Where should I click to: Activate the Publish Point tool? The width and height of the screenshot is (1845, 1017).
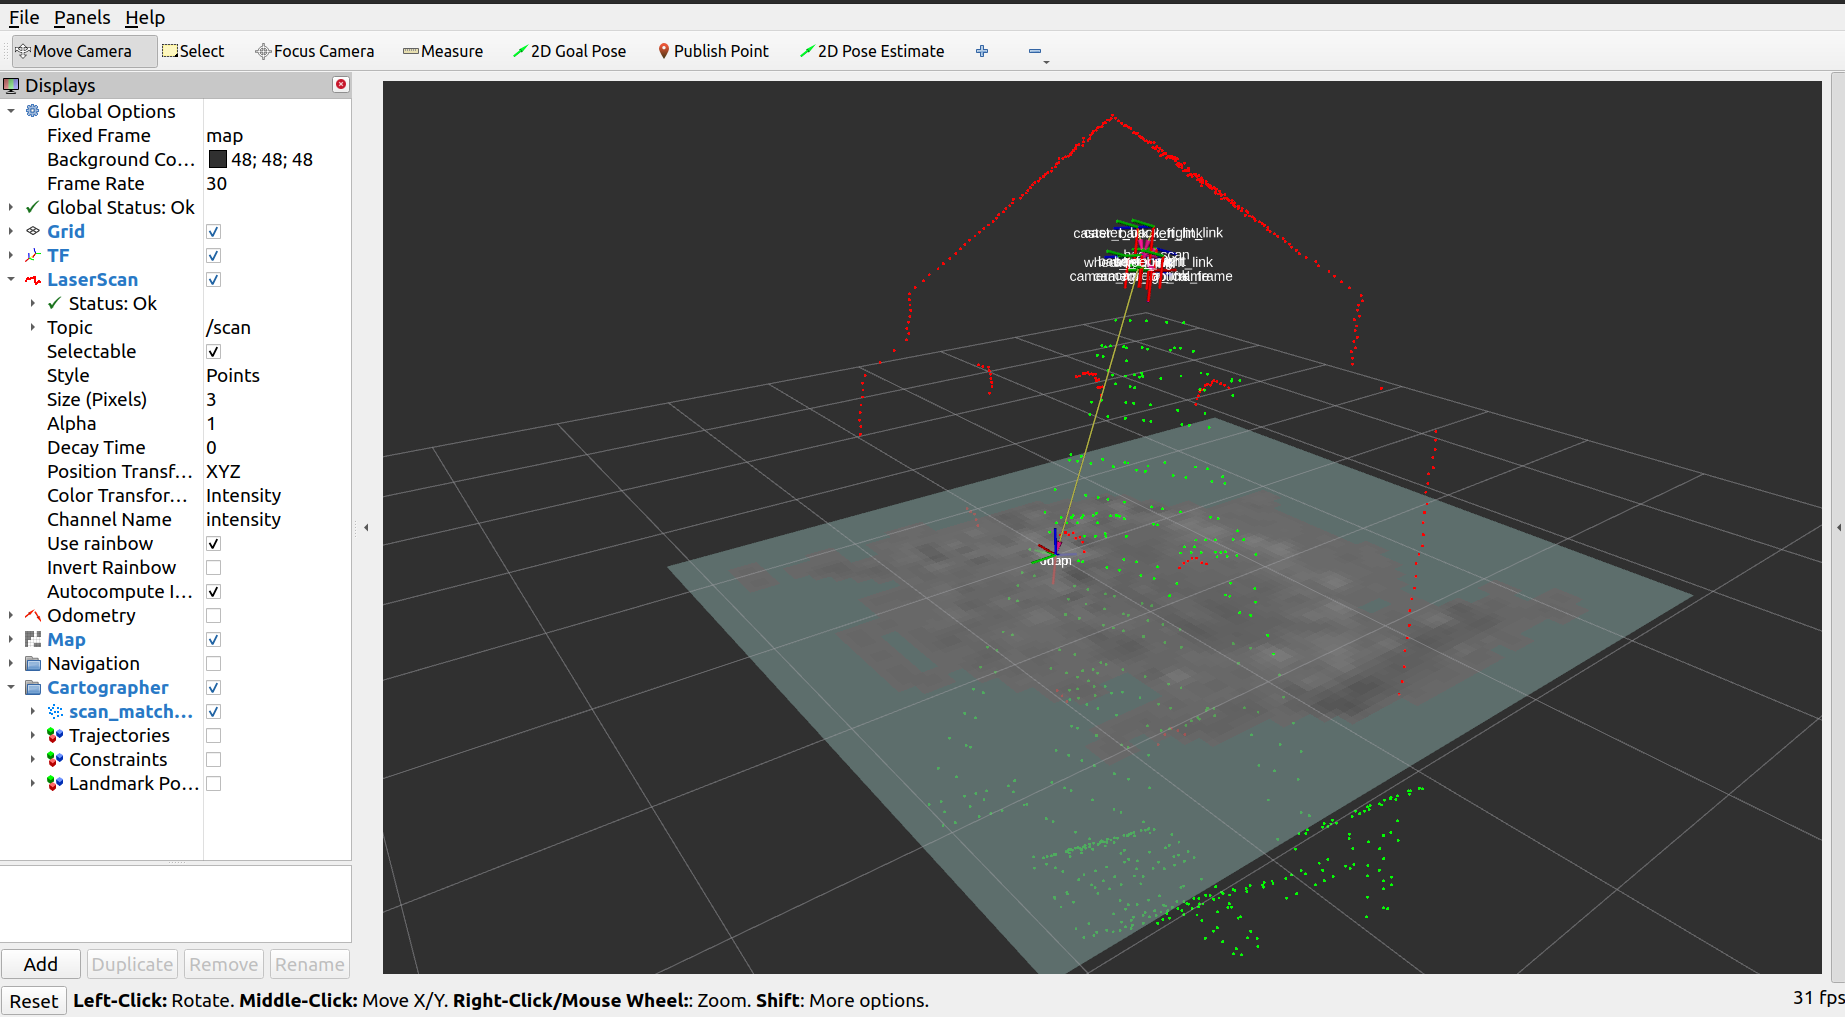pyautogui.click(x=712, y=50)
